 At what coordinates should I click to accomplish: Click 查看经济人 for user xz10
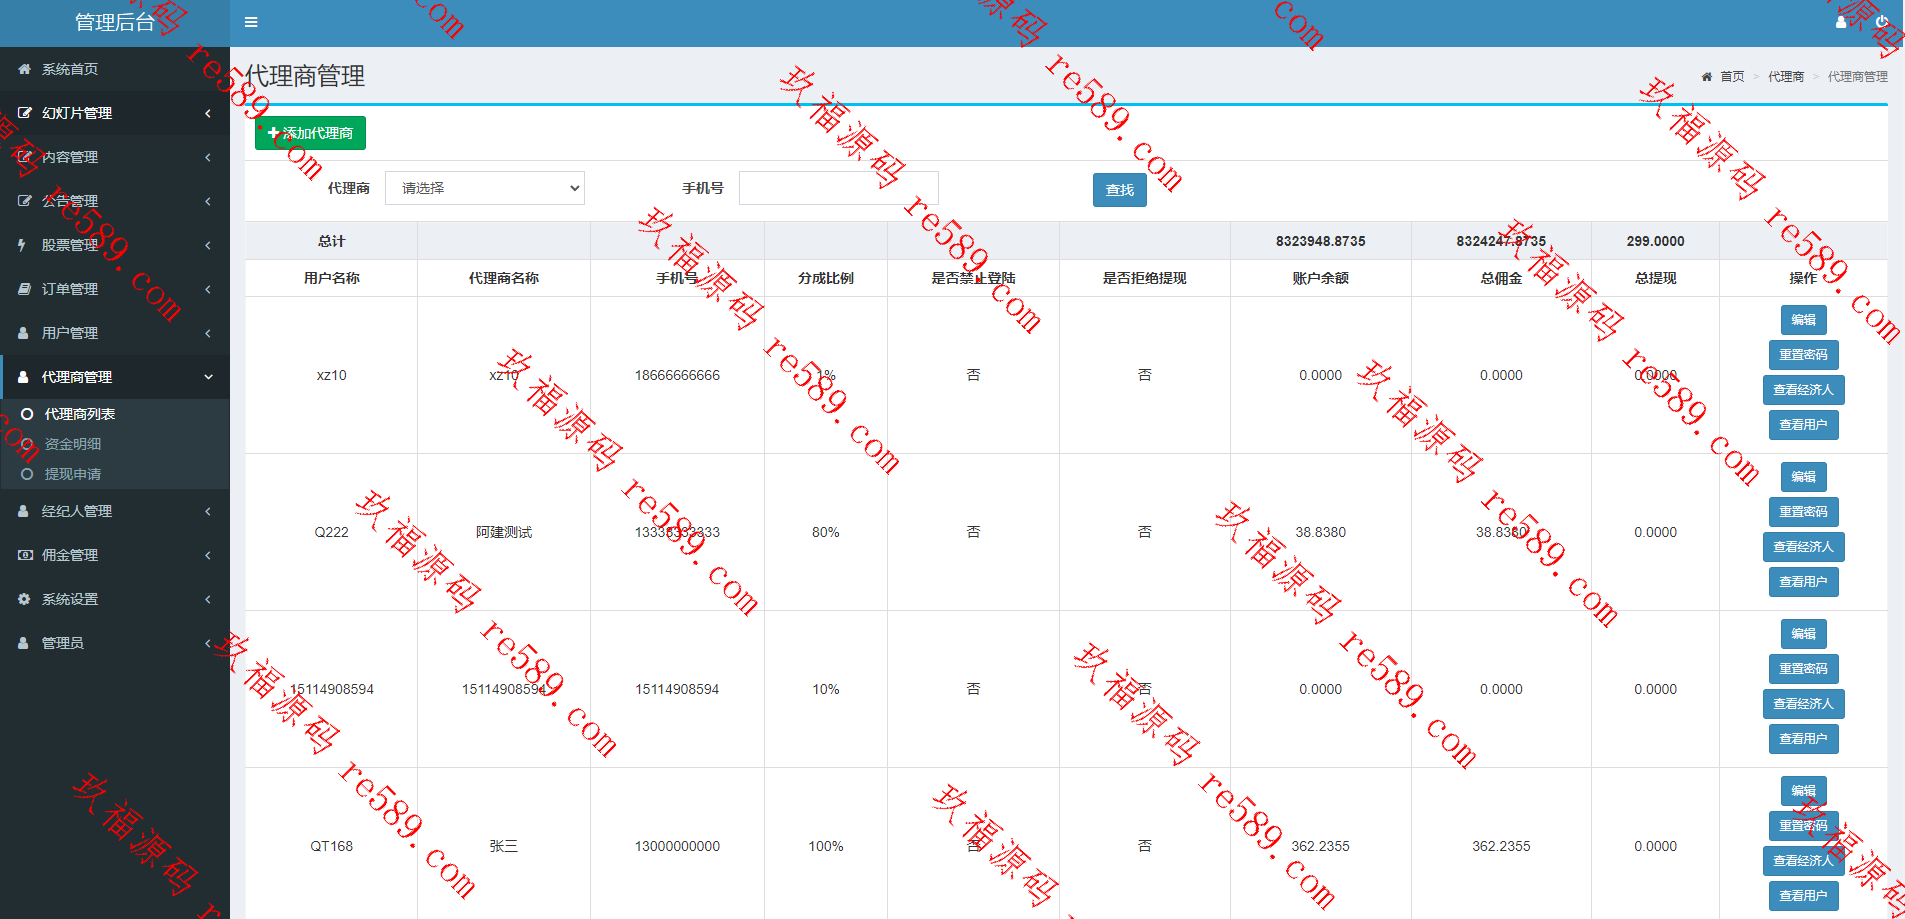1803,390
